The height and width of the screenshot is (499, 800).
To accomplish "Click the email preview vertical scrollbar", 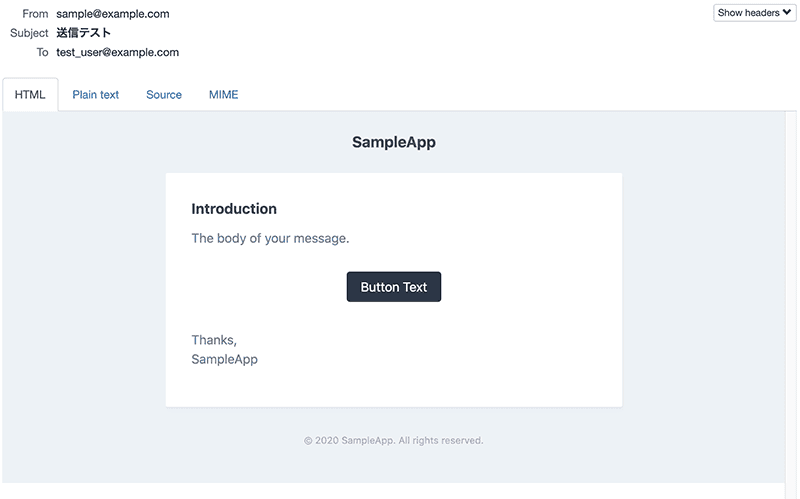I will tap(791, 300).
